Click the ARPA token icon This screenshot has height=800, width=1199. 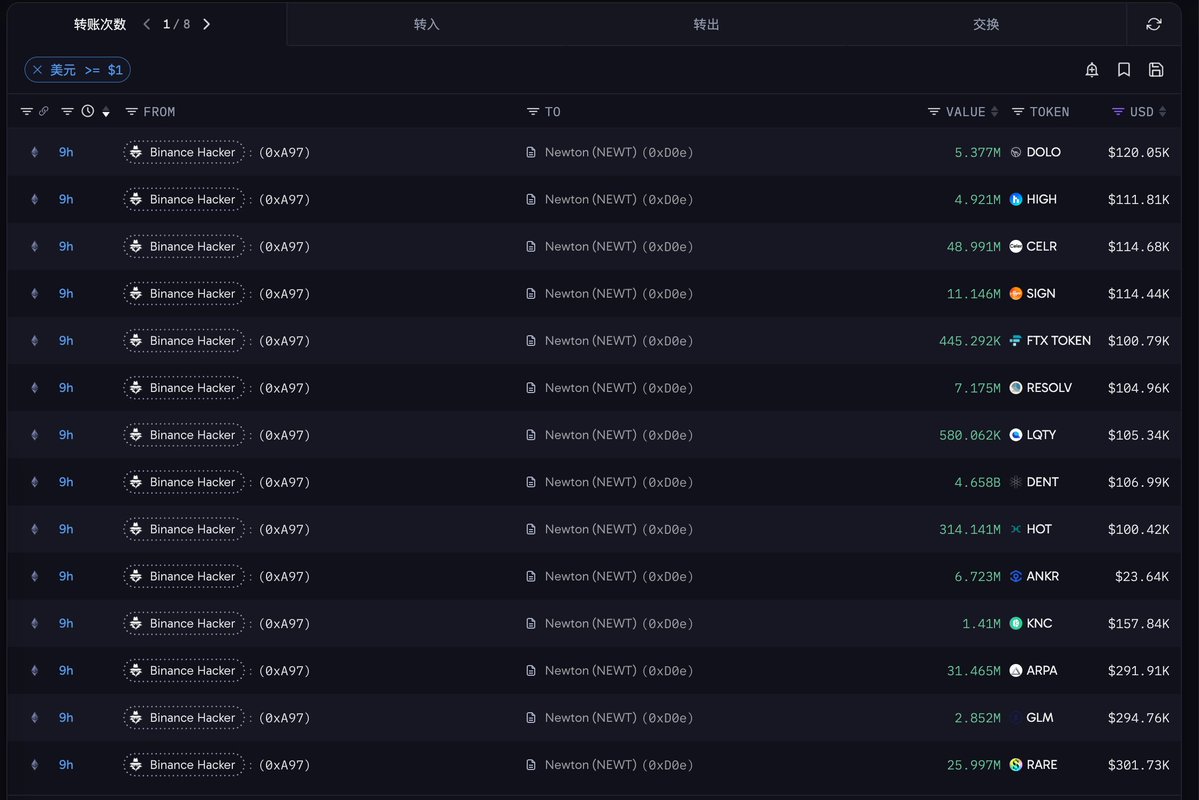[x=1015, y=671]
